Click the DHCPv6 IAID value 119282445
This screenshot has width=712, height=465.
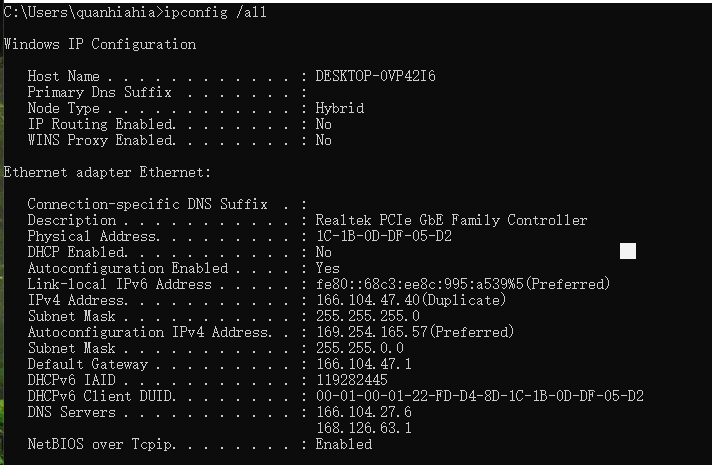(352, 380)
